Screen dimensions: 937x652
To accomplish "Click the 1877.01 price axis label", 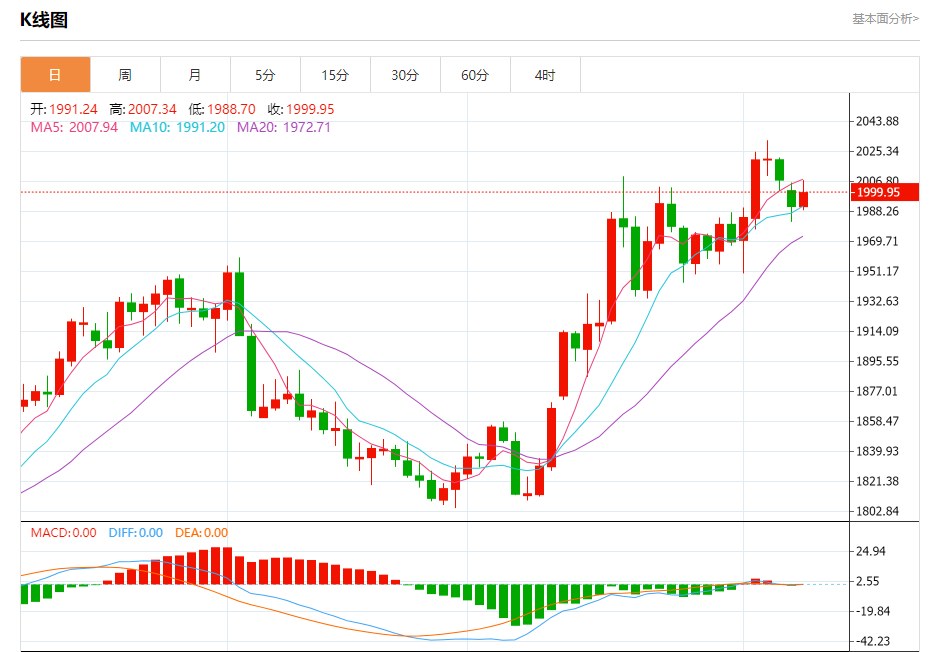I will [877, 391].
